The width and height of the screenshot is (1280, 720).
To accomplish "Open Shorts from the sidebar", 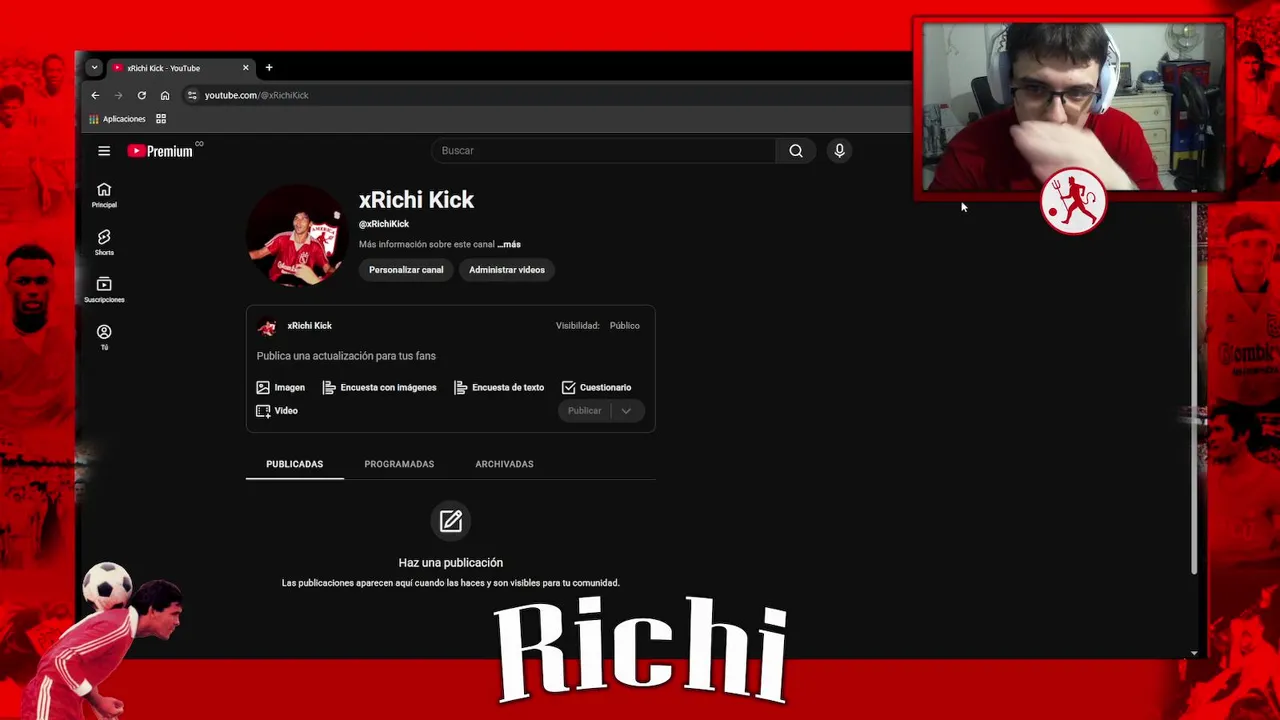I will click(x=104, y=242).
